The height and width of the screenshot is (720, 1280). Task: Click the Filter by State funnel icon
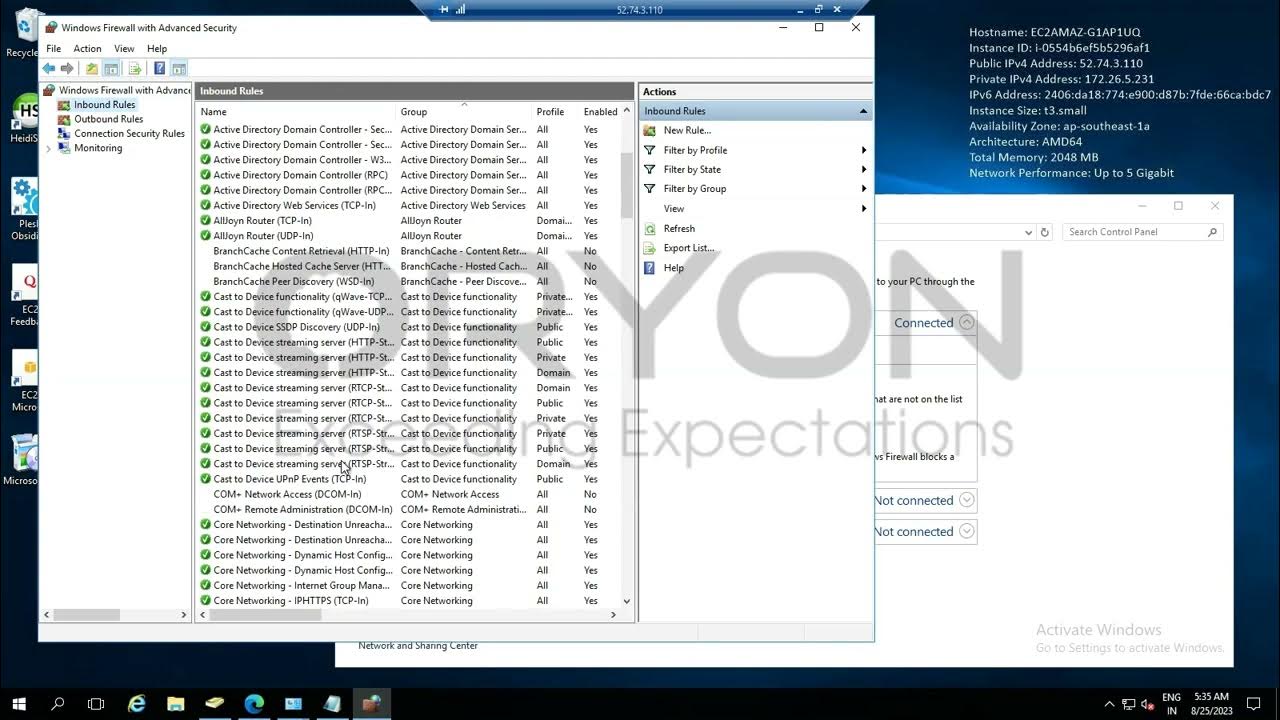pos(650,169)
